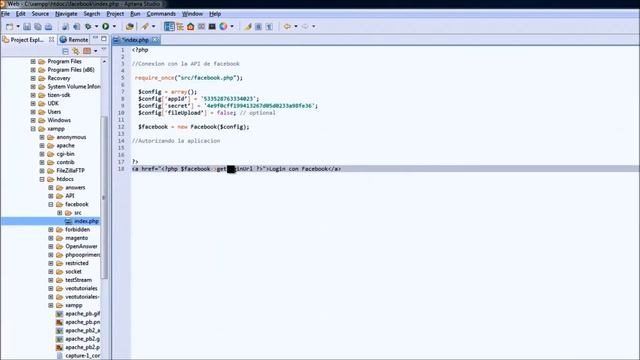This screenshot has width=640, height=360.
Task: Click the Debug bug toolbar icon
Action: click(x=88, y=27)
